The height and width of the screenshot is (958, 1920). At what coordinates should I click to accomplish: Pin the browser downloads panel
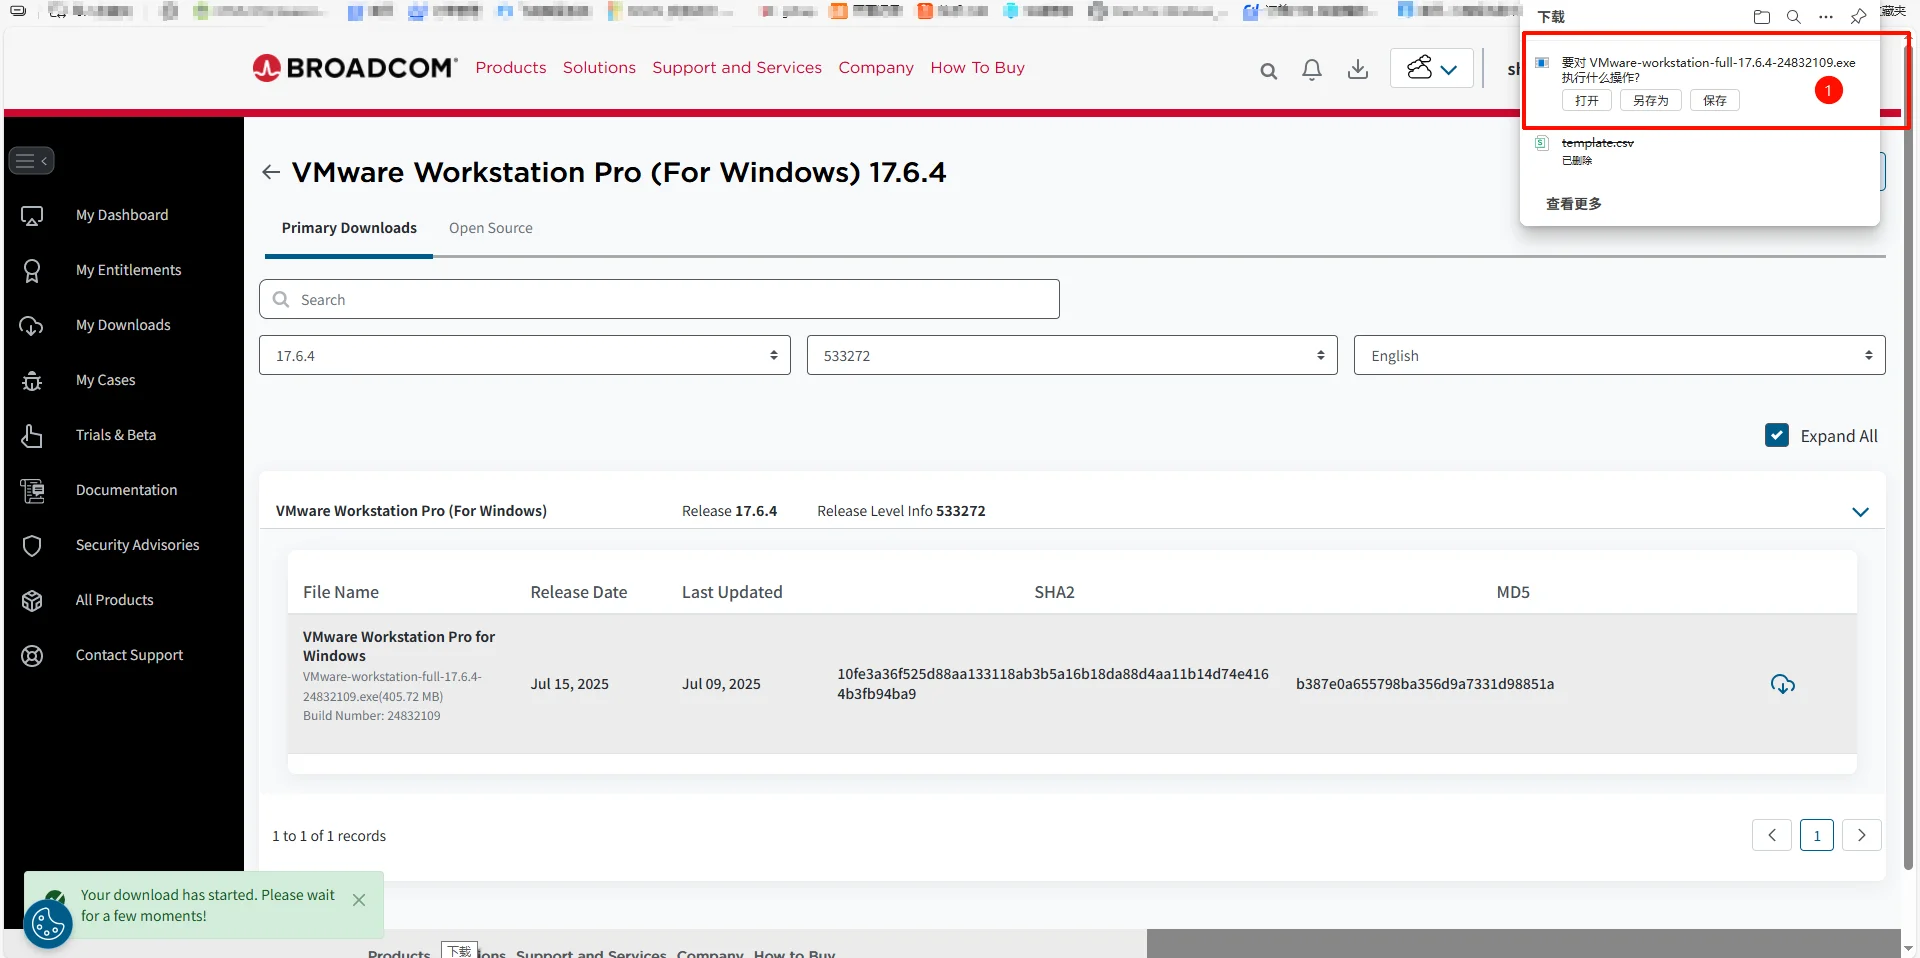click(1859, 16)
